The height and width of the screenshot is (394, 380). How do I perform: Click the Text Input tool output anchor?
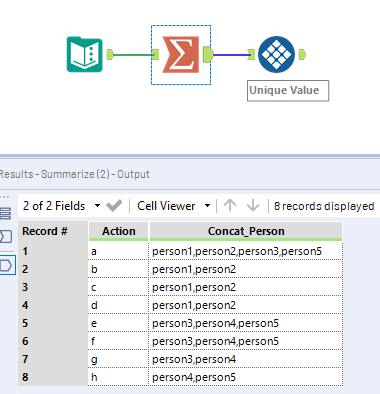click(110, 54)
